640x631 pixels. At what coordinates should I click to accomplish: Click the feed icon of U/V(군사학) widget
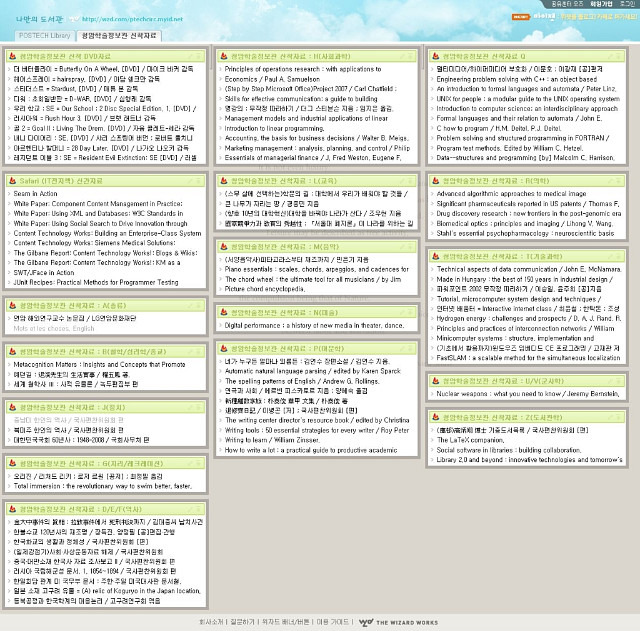[436, 380]
